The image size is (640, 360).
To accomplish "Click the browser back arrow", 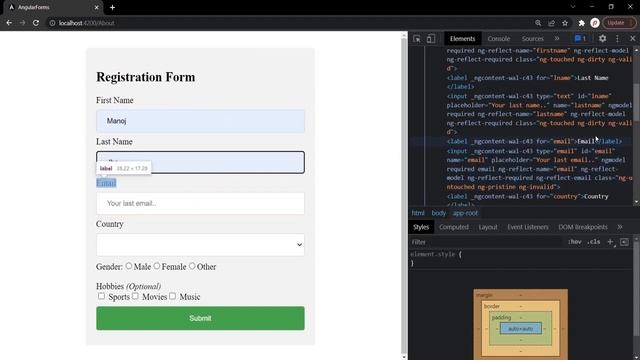I will point(9,23).
